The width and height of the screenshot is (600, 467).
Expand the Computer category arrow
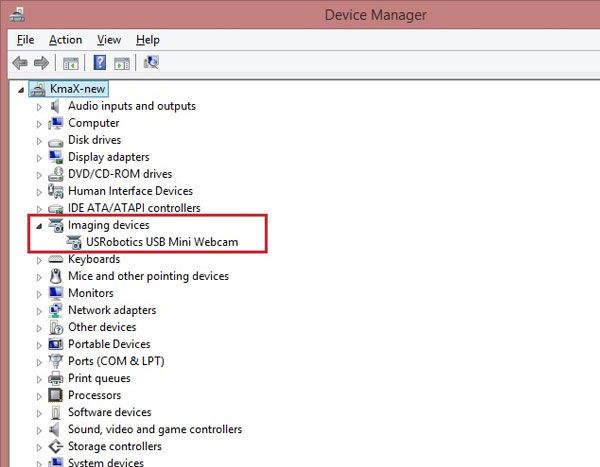click(x=39, y=124)
